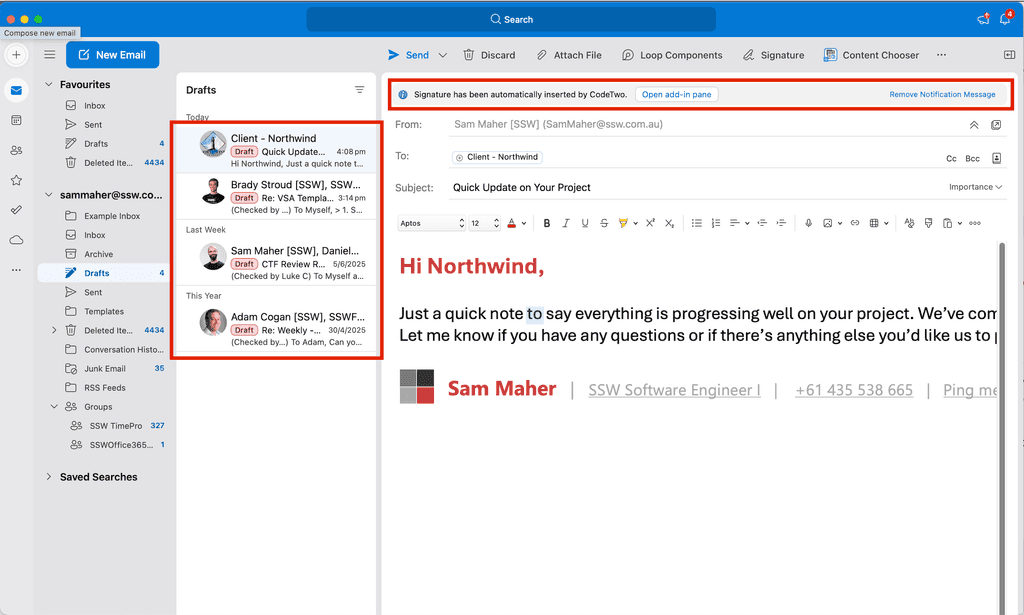
Task: Insert a bulleted list
Action: 696,223
